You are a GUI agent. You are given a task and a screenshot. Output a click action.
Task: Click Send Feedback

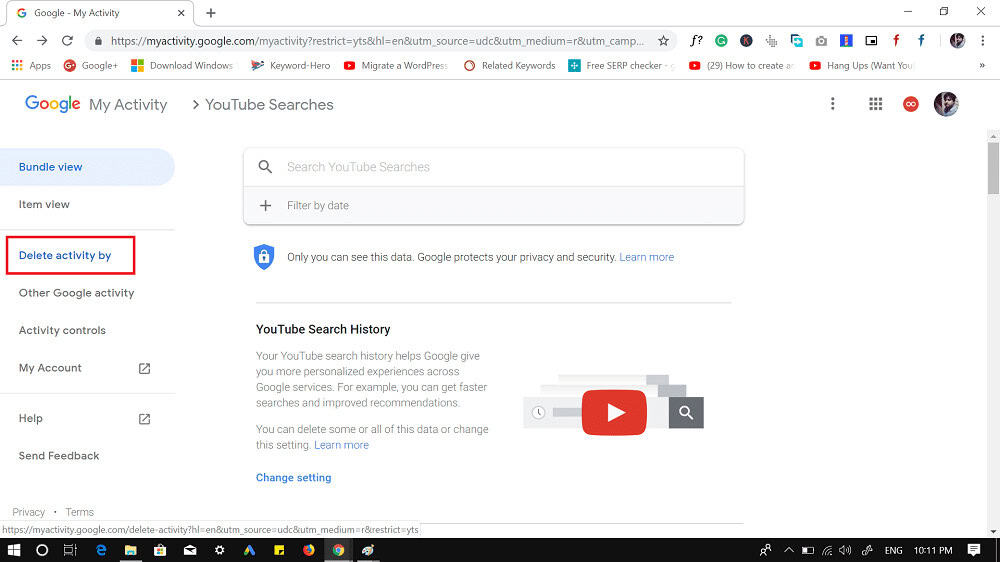click(59, 456)
